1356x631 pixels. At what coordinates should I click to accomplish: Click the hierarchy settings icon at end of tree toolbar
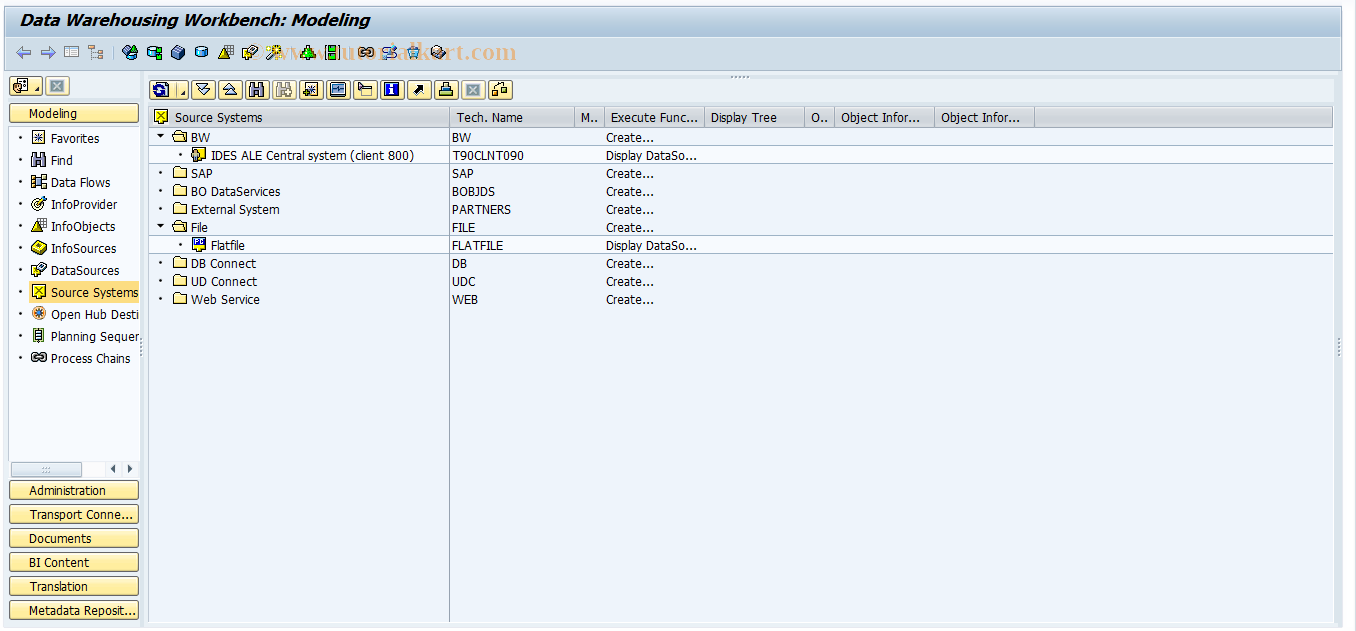point(500,90)
